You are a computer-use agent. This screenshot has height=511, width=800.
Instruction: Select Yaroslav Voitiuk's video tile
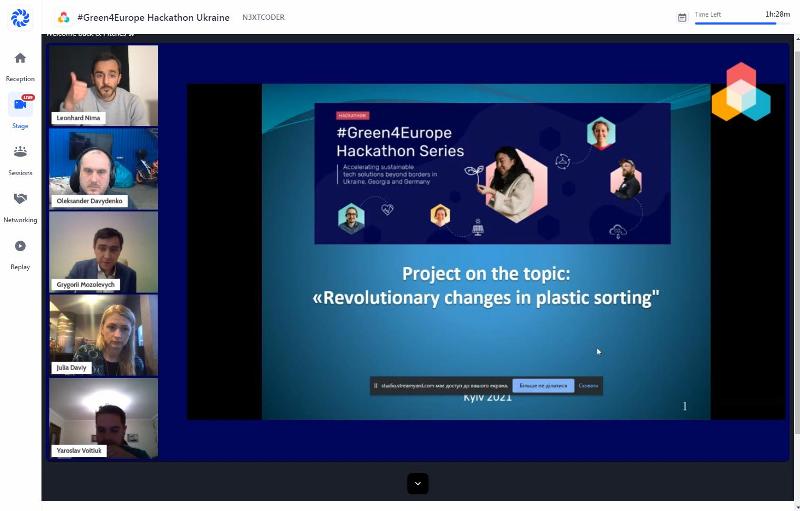[x=104, y=418]
